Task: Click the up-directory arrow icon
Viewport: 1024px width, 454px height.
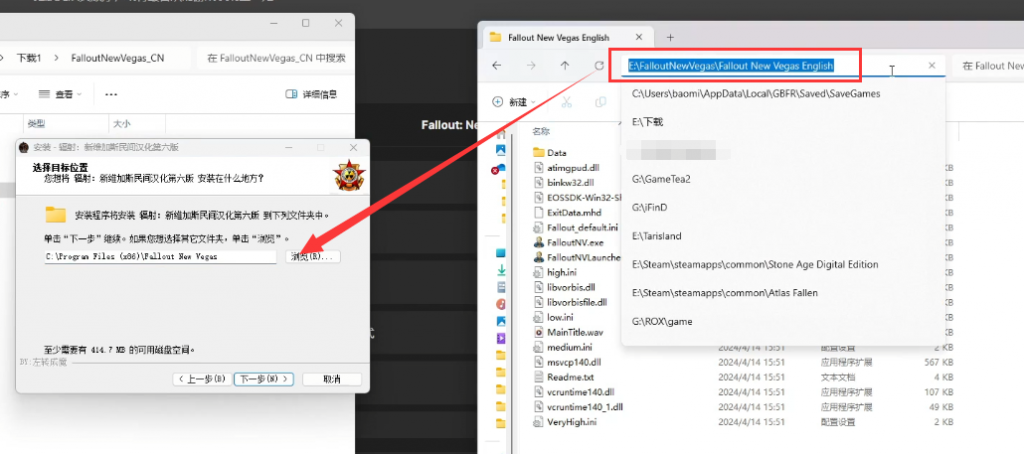Action: pyautogui.click(x=565, y=65)
